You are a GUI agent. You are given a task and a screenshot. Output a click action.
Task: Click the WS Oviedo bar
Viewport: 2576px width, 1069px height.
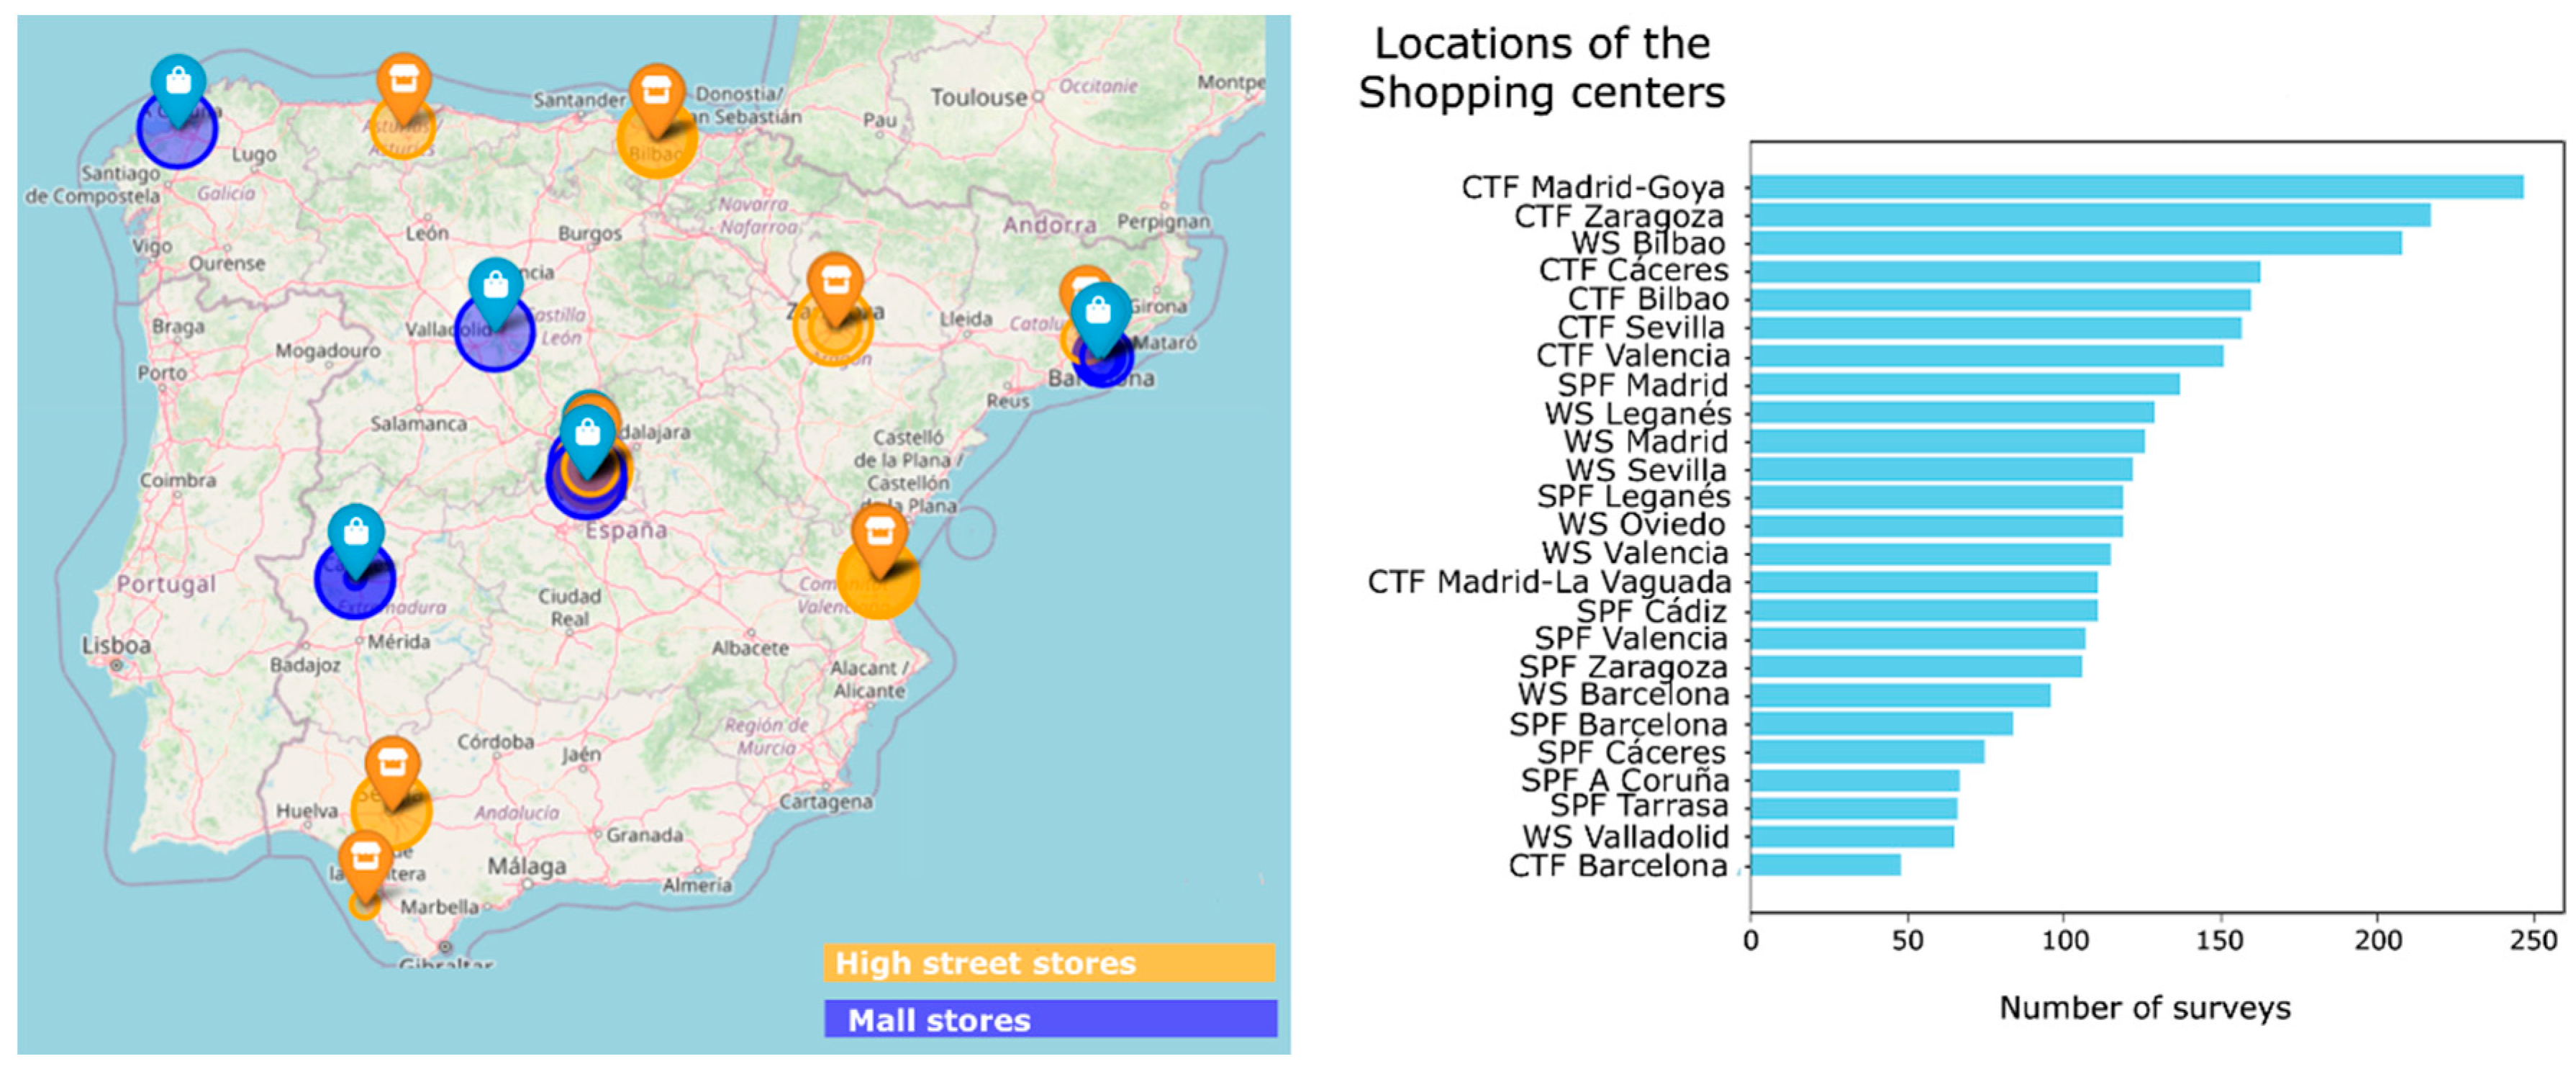1936,525
